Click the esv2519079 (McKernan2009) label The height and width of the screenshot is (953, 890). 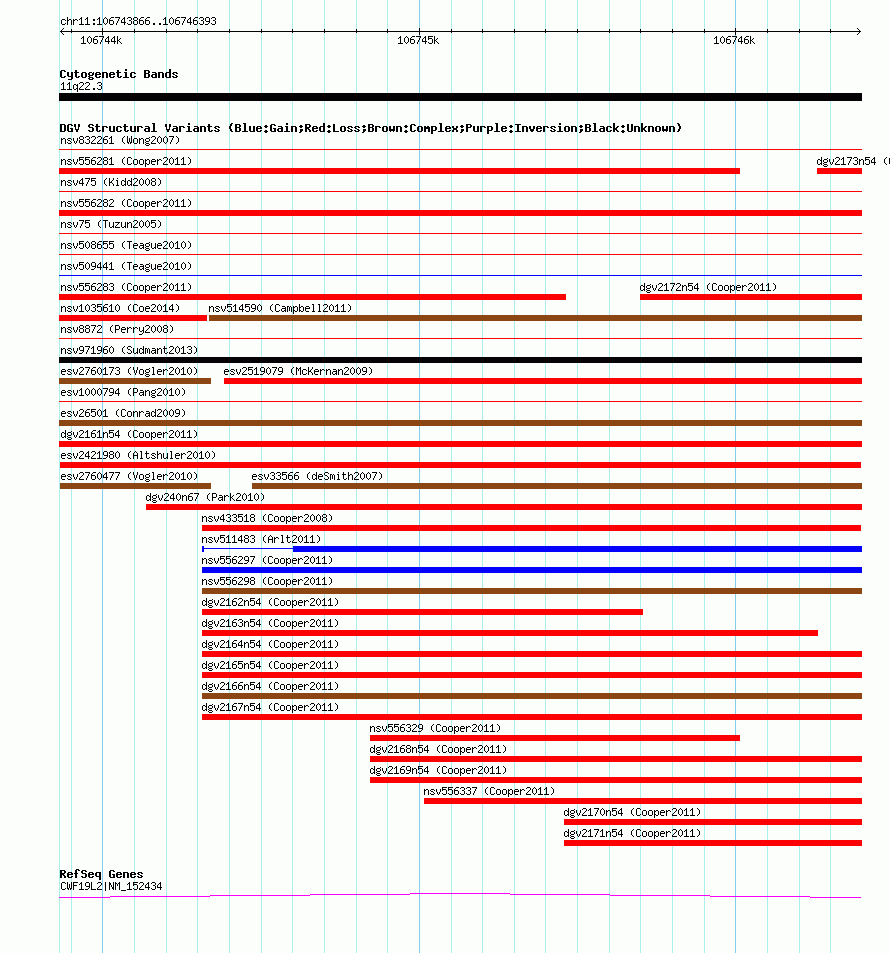(x=298, y=371)
